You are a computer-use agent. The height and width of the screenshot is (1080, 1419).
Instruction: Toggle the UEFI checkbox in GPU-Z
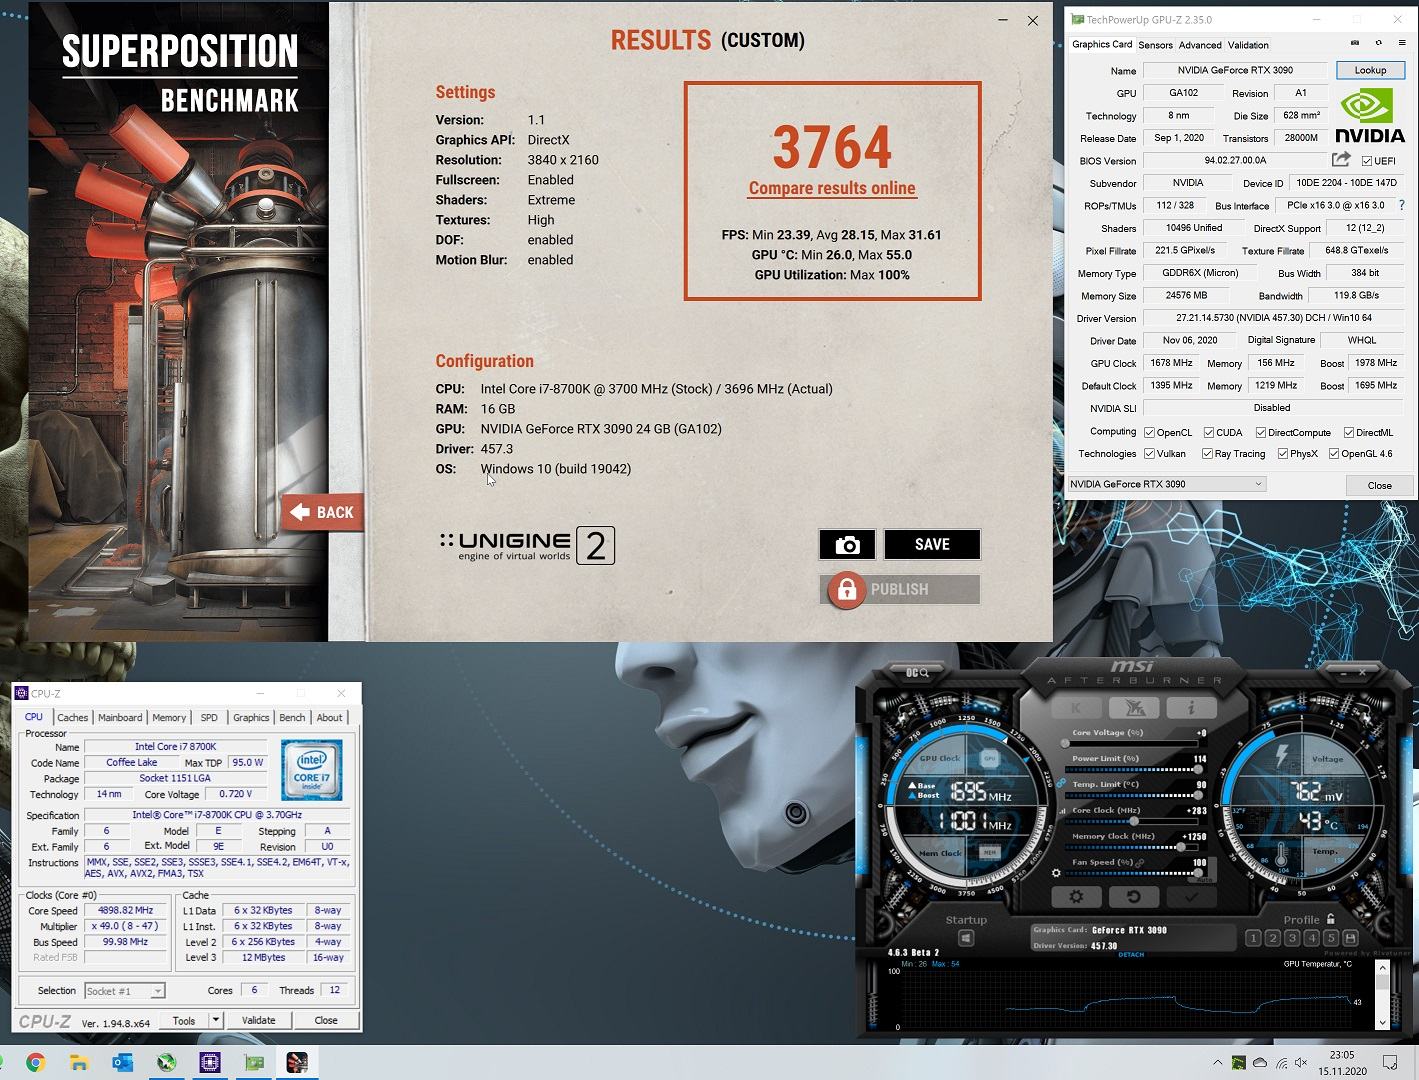point(1367,161)
